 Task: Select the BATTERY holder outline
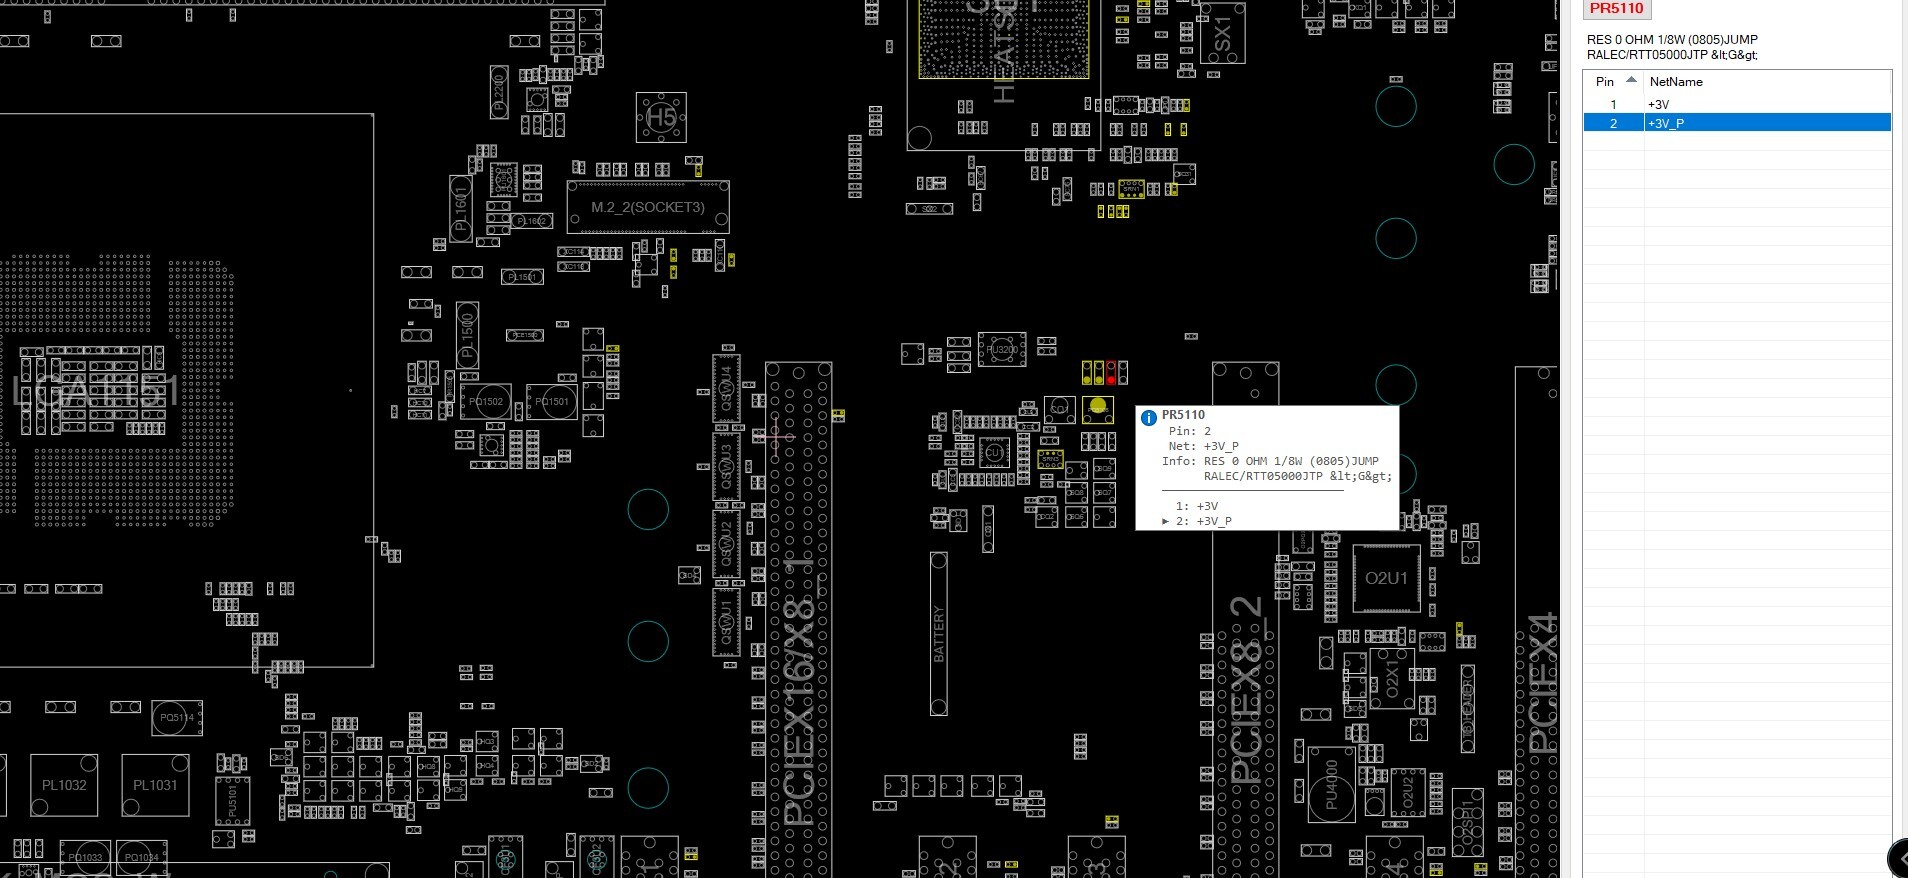pos(938,633)
